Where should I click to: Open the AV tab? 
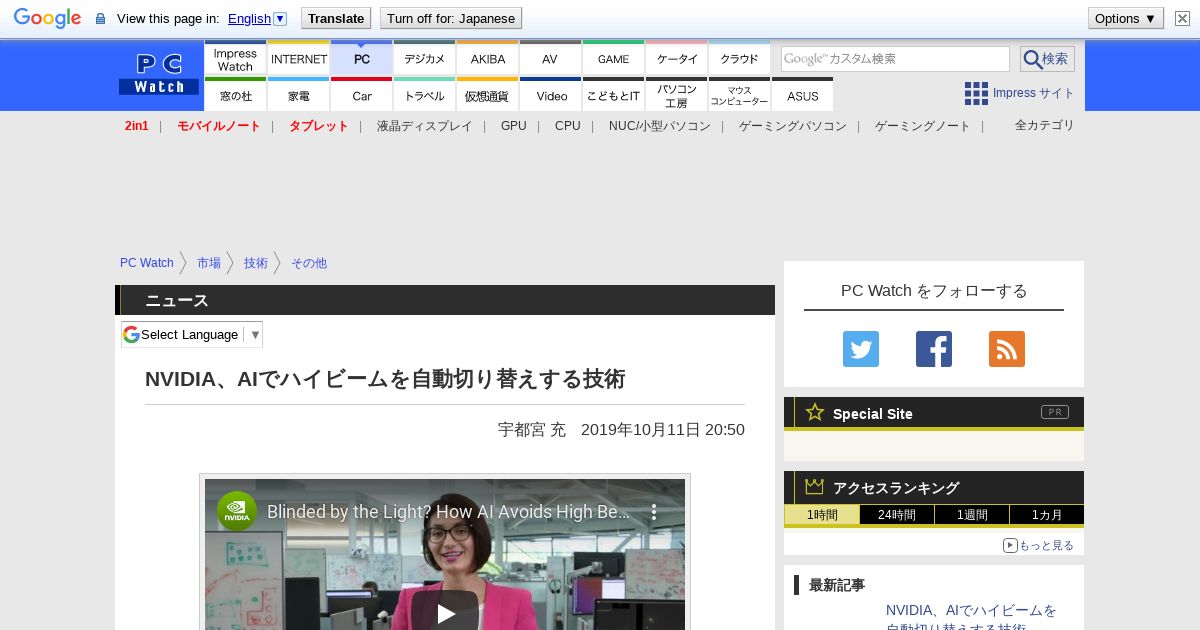[550, 59]
